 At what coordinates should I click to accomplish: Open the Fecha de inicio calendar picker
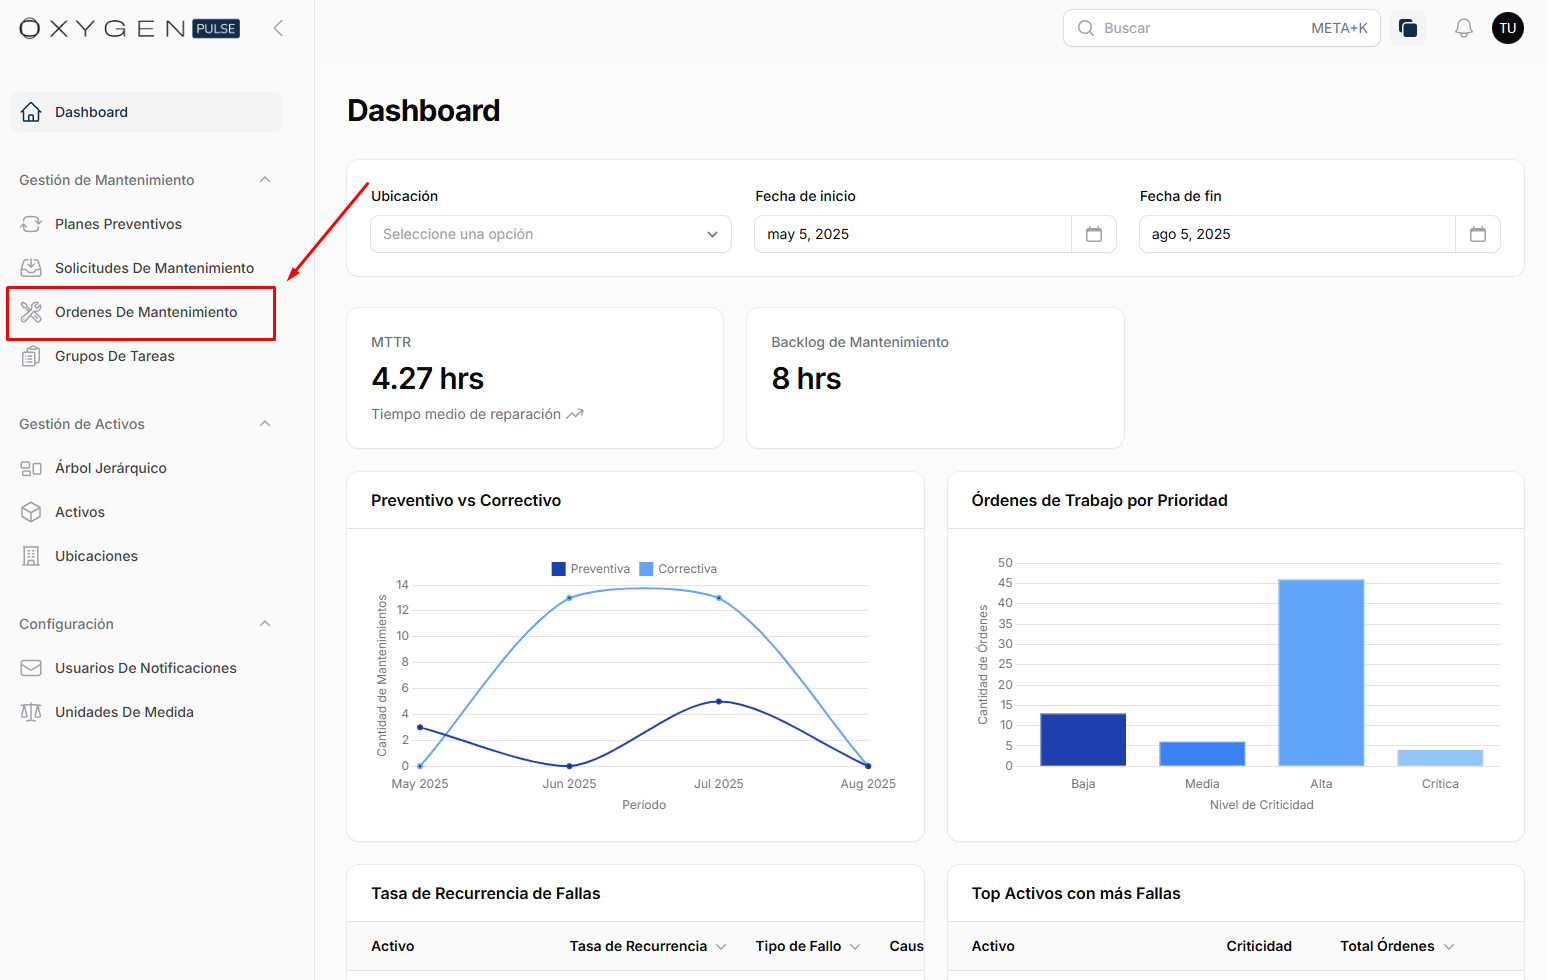coord(1093,234)
